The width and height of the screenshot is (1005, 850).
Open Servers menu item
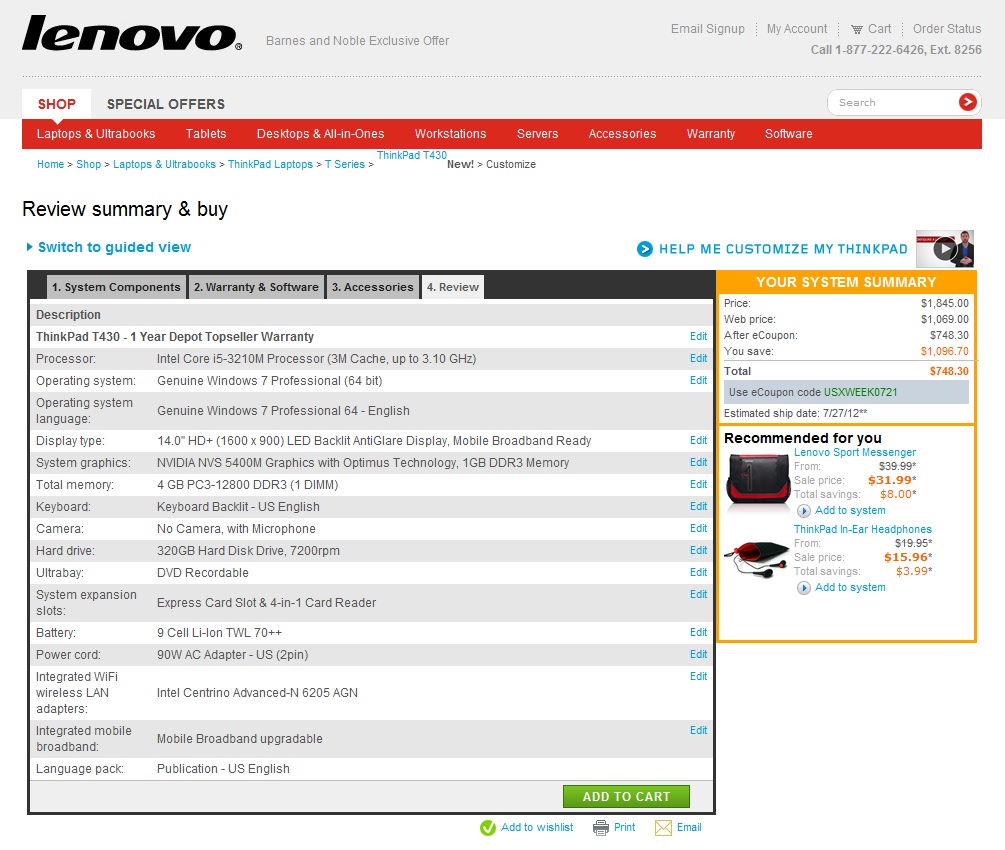click(x=537, y=133)
